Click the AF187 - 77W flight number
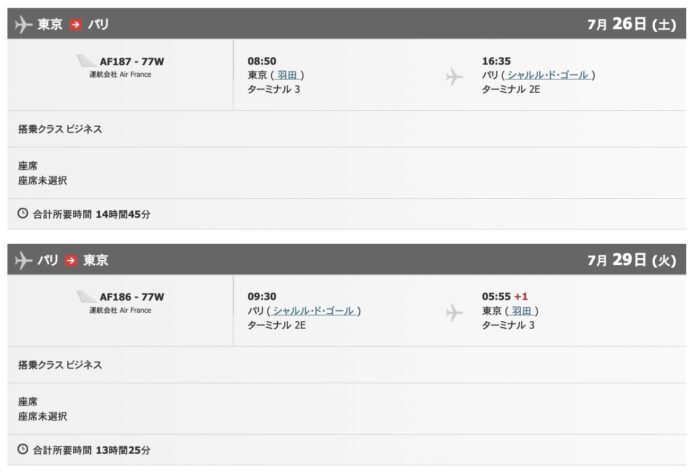This screenshot has width=700, height=476. coord(132,62)
